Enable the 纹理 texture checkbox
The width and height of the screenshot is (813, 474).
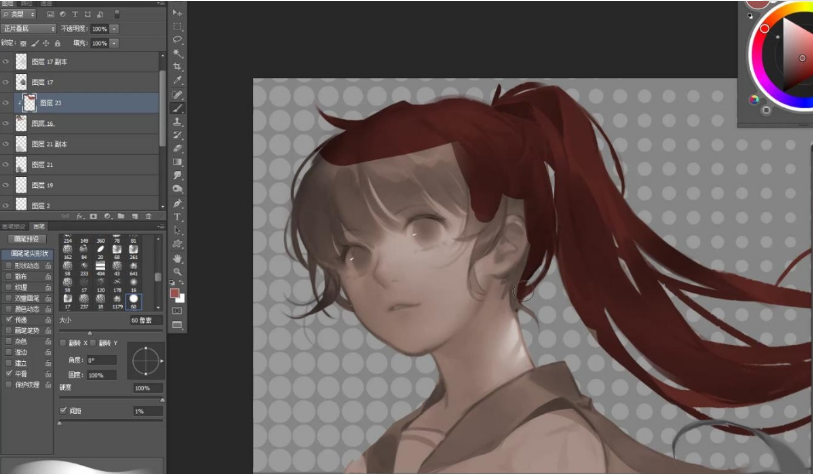point(8,287)
